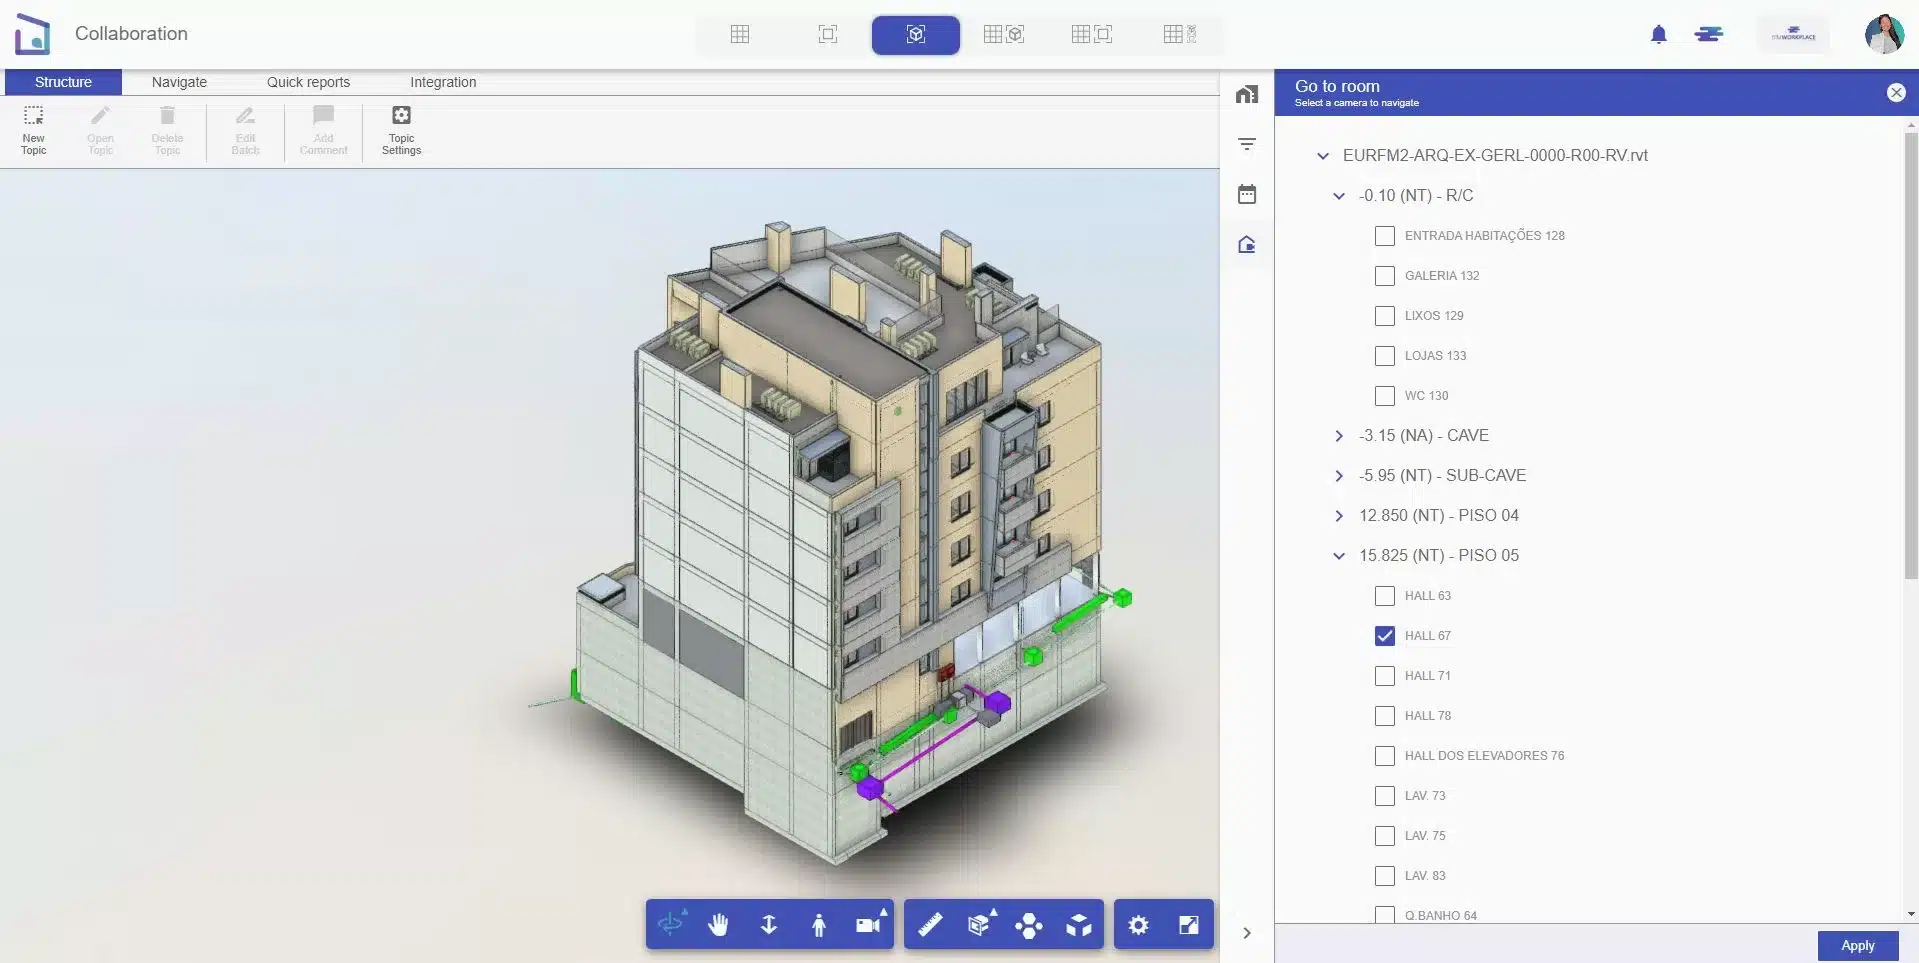Viewport: 1919px width, 963px height.
Task: Select the Walk navigation tool
Action: click(818, 924)
